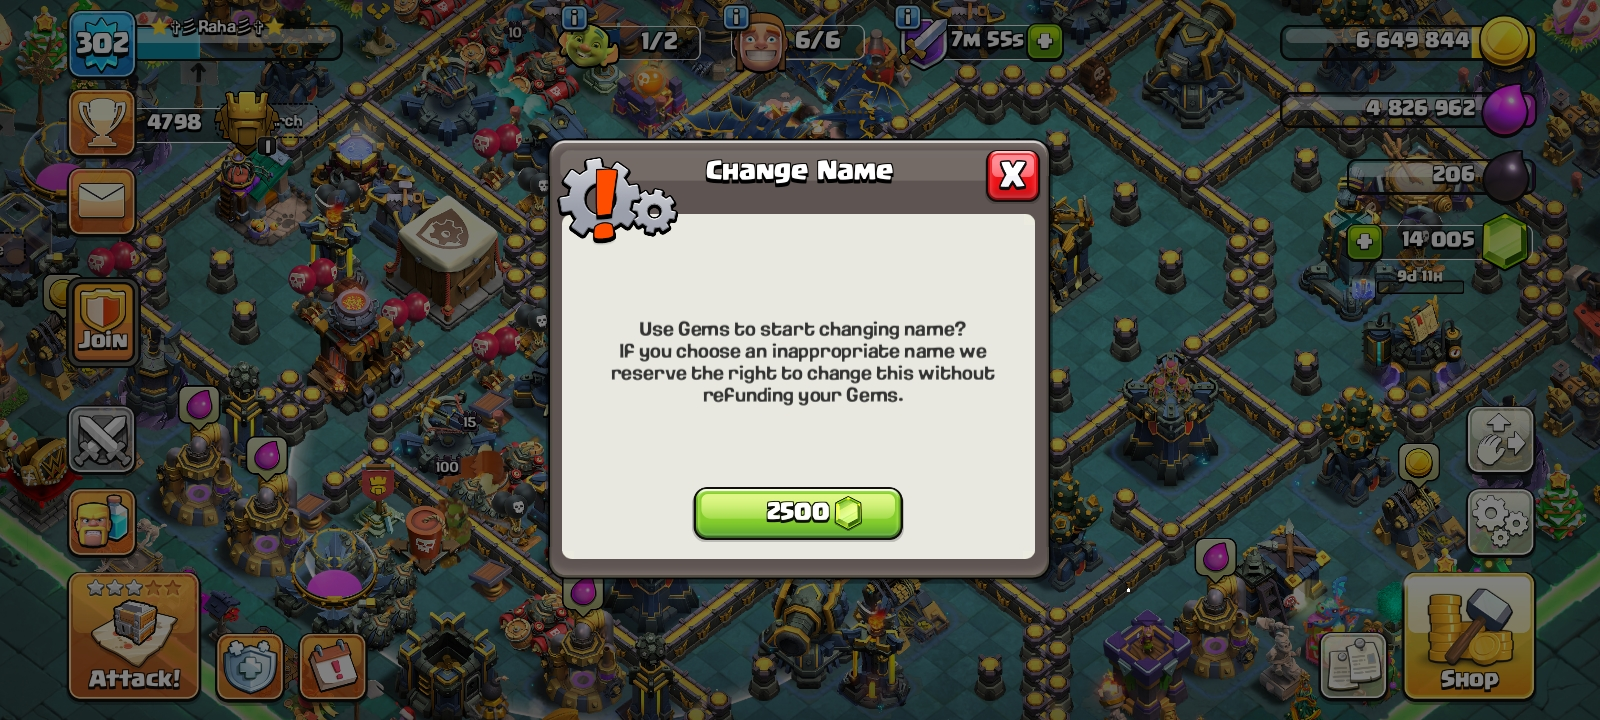Image resolution: width=1600 pixels, height=720 pixels.
Task: Open the mail inbox envelope
Action: tap(102, 201)
